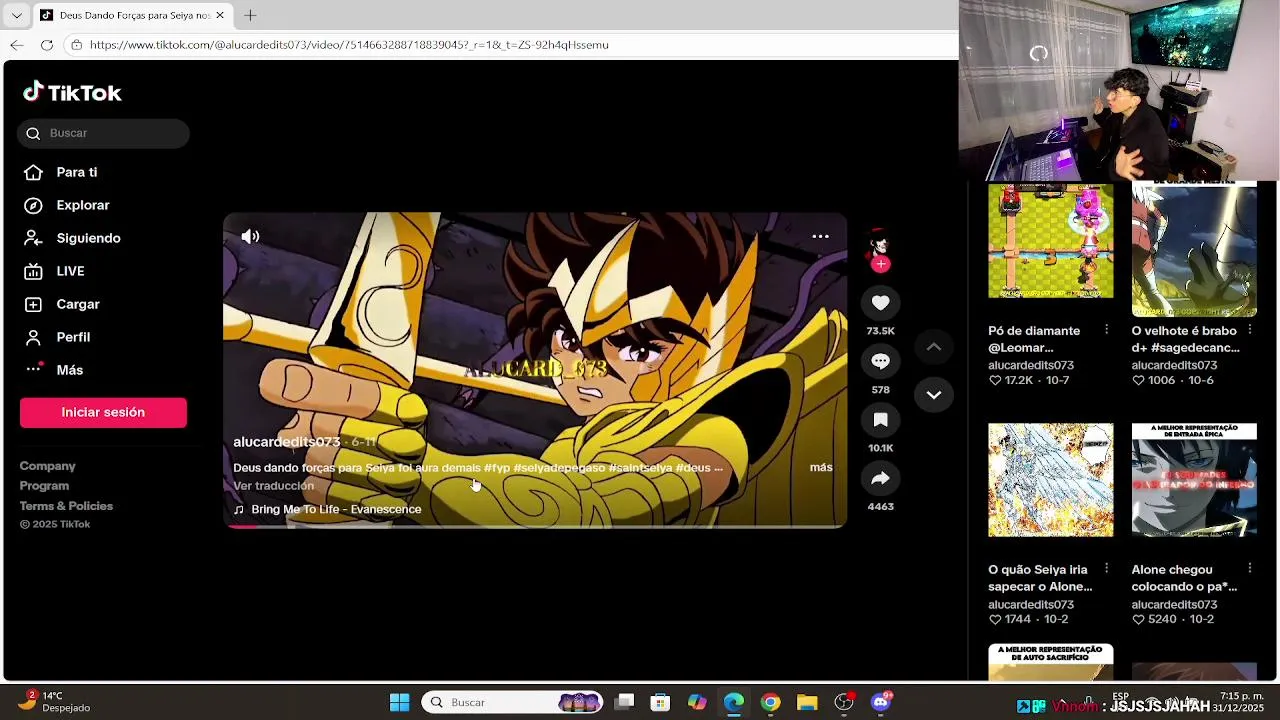
Task: Click the TikTok logo
Action: click(72, 92)
